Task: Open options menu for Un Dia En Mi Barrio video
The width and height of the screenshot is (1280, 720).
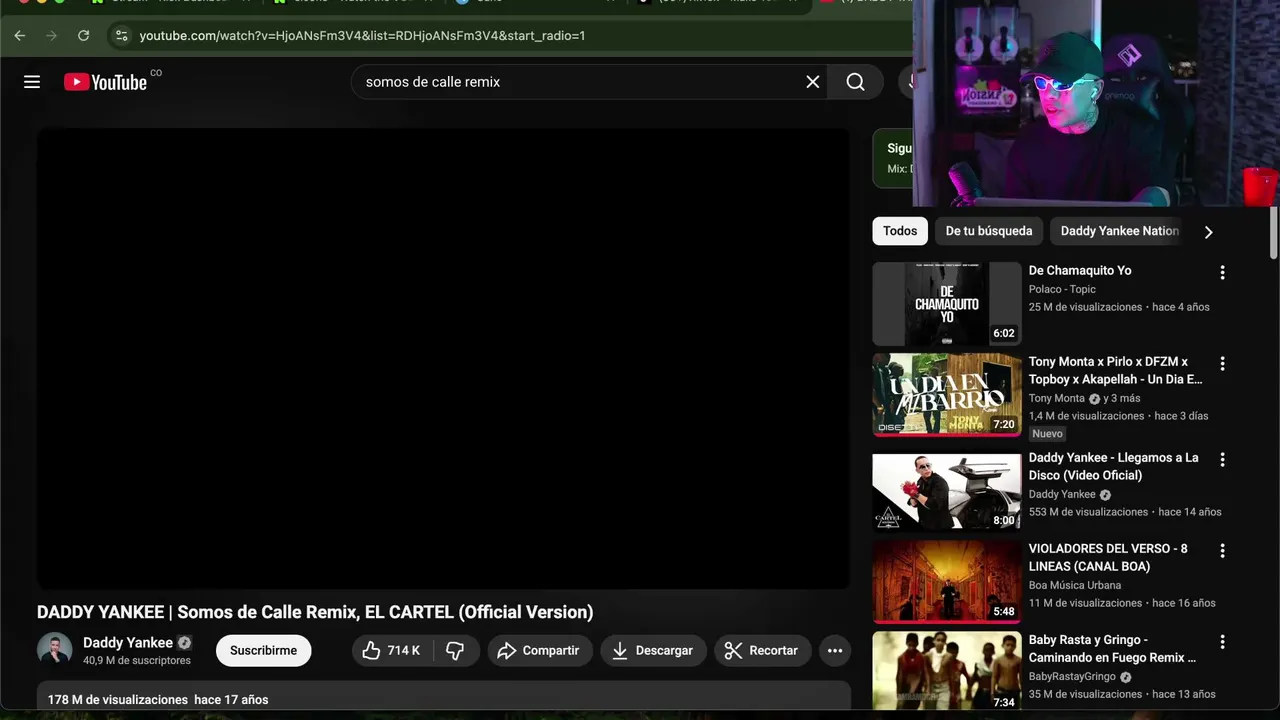Action: (x=1222, y=364)
